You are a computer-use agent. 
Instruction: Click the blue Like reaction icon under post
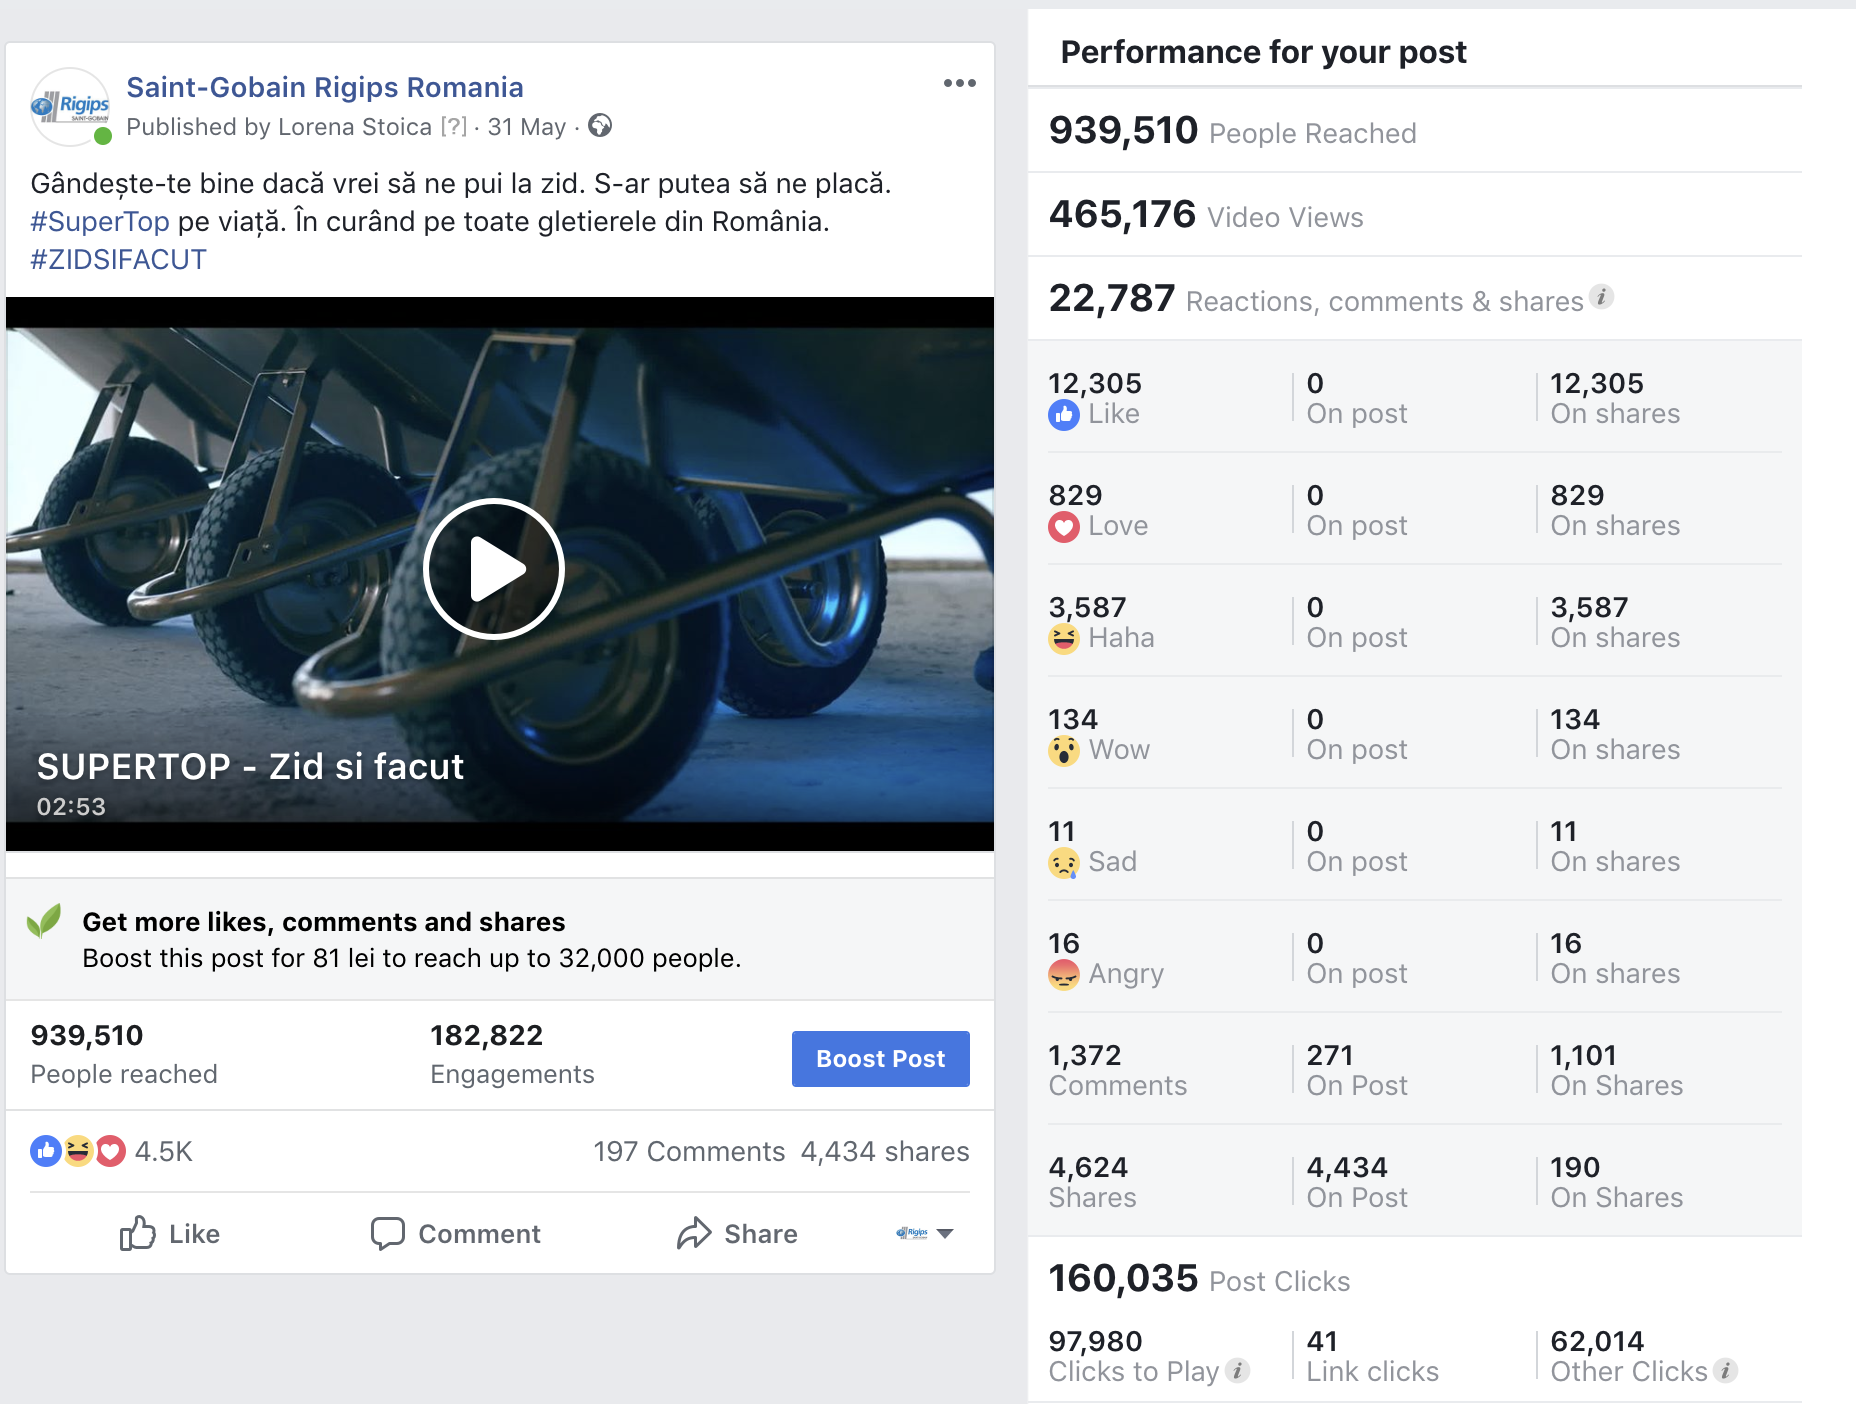point(46,1151)
